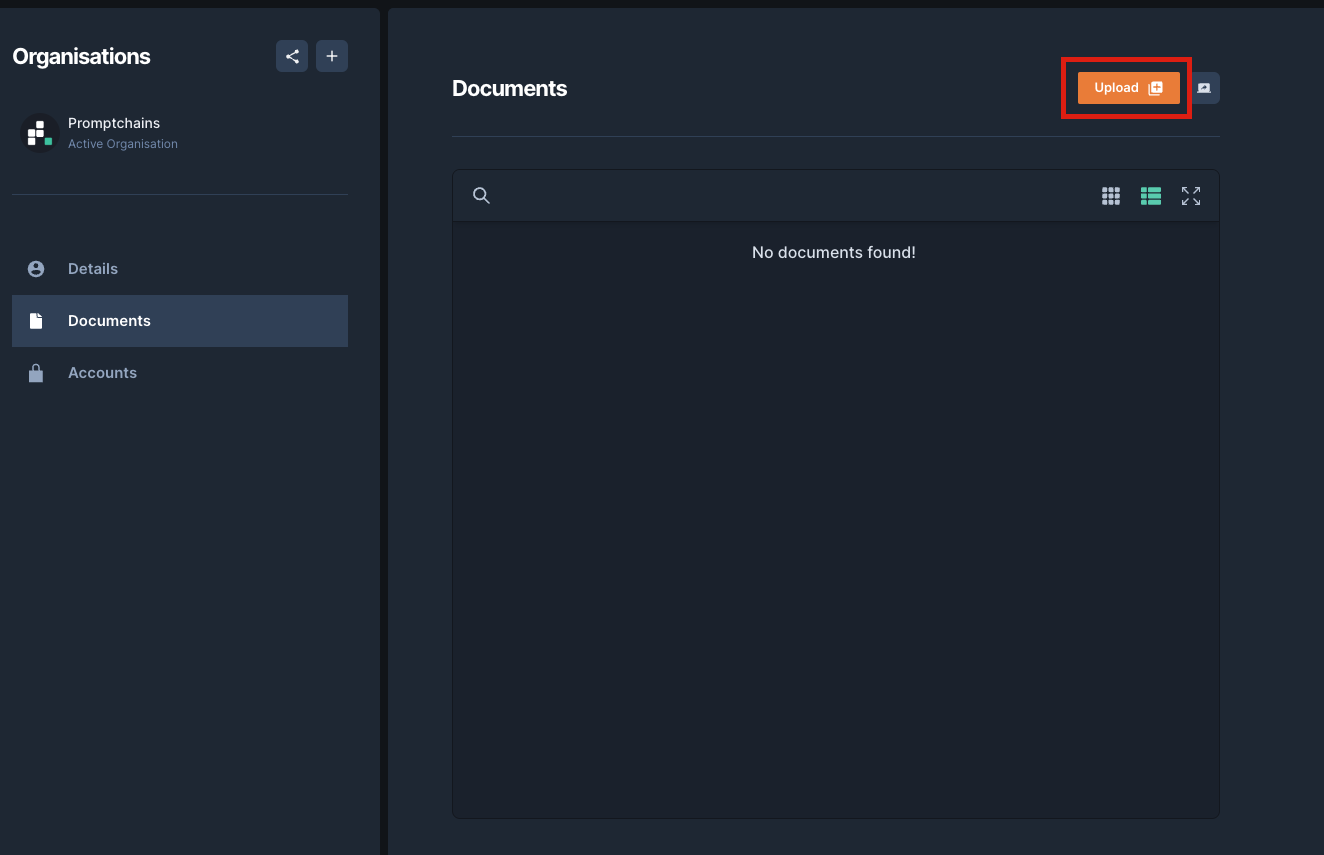
Task: Open the share organisation icon
Action: [x=292, y=56]
